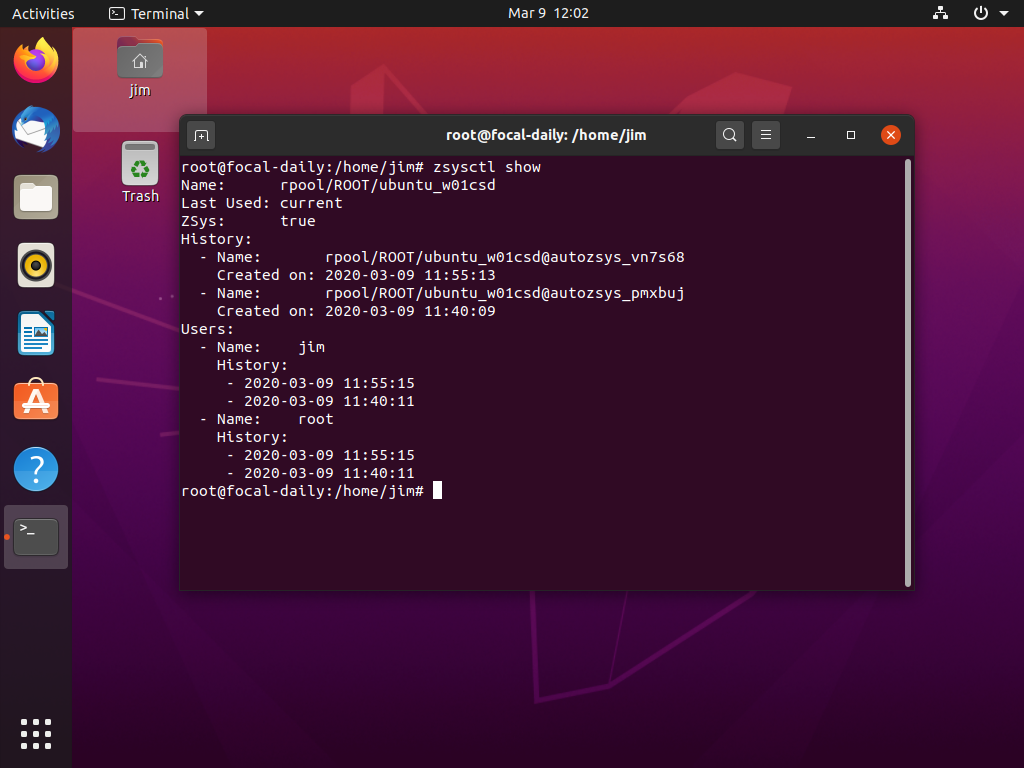Open the Files application
The image size is (1024, 768).
point(35,197)
